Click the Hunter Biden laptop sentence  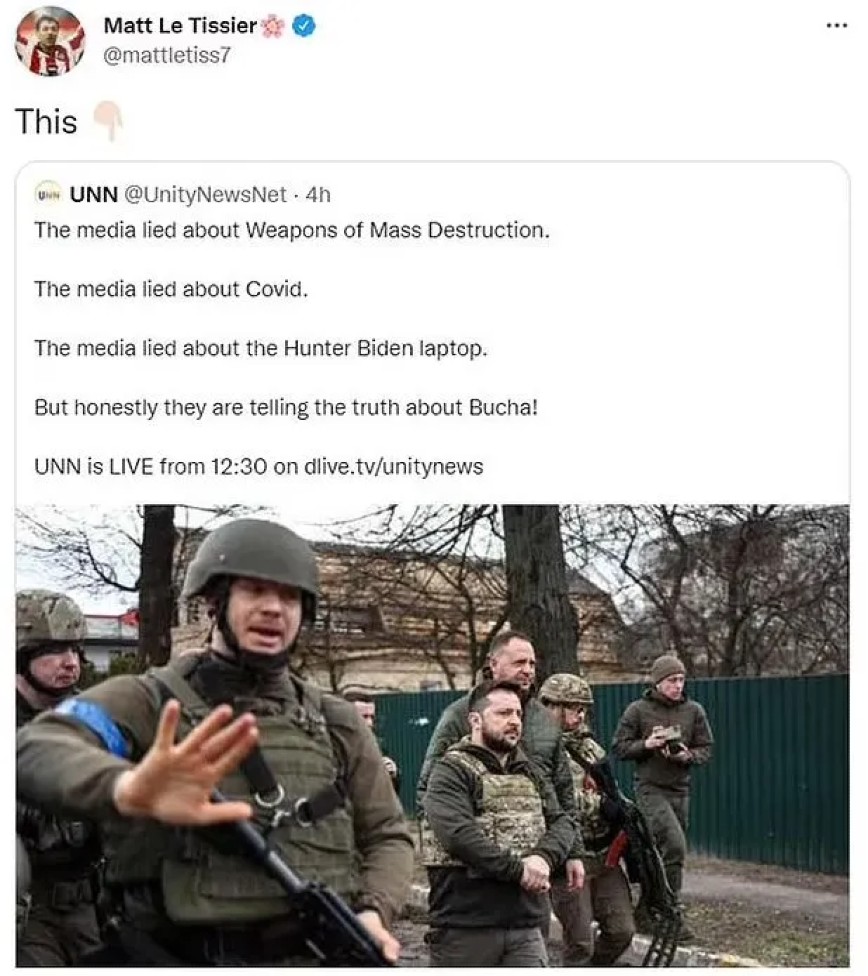[x=261, y=348]
